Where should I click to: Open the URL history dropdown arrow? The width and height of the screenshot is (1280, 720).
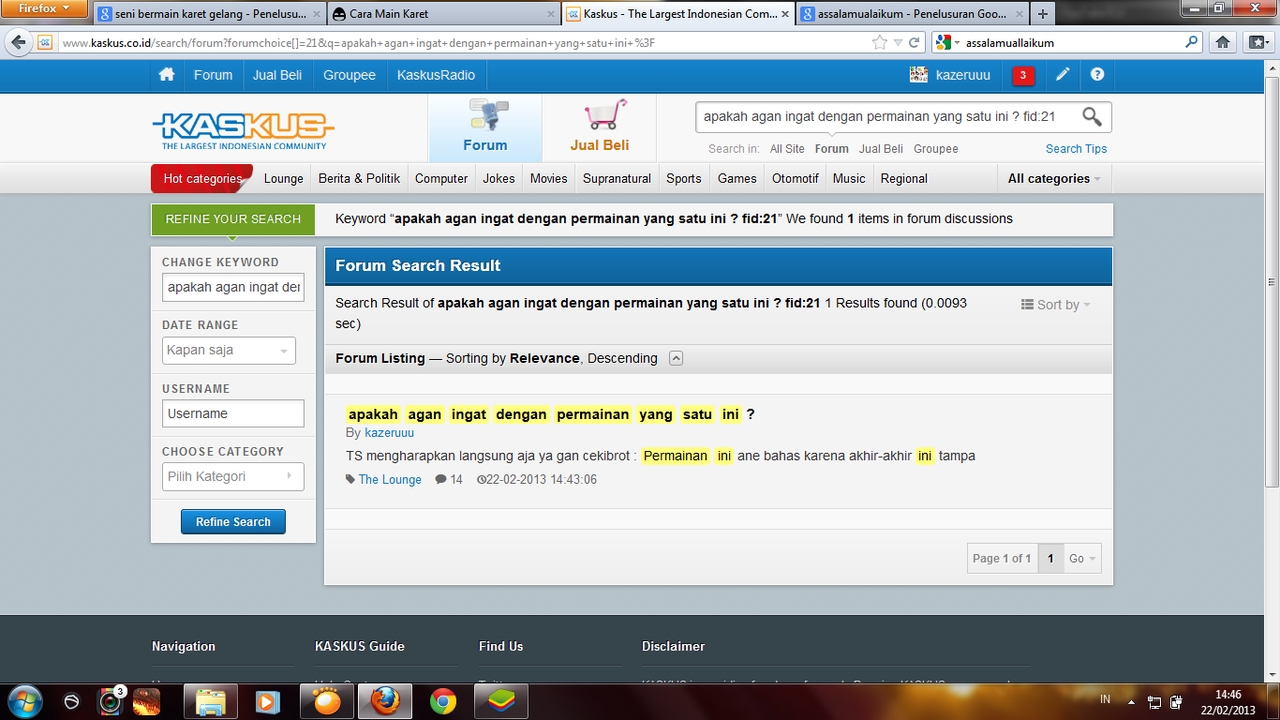[898, 43]
